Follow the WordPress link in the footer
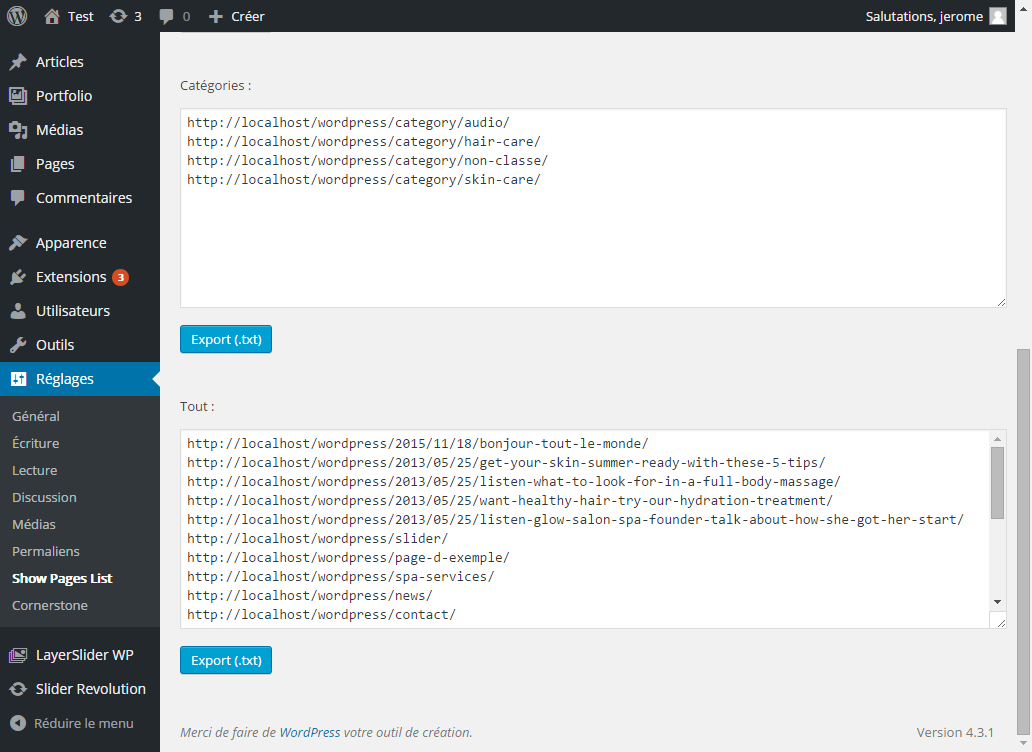Viewport: 1032px width, 752px height. [x=310, y=732]
